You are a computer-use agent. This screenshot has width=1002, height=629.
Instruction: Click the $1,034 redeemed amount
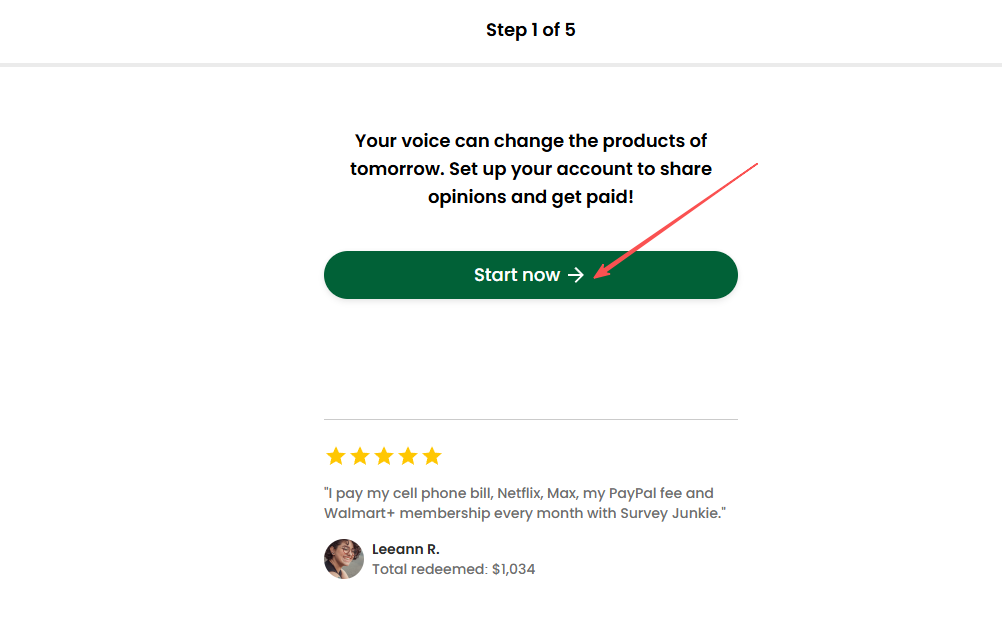[x=513, y=569]
